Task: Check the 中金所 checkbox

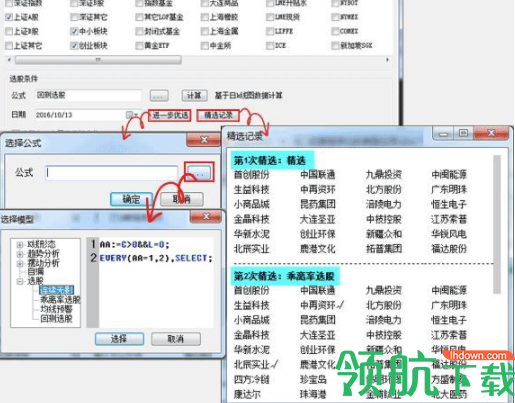Action: click(204, 46)
